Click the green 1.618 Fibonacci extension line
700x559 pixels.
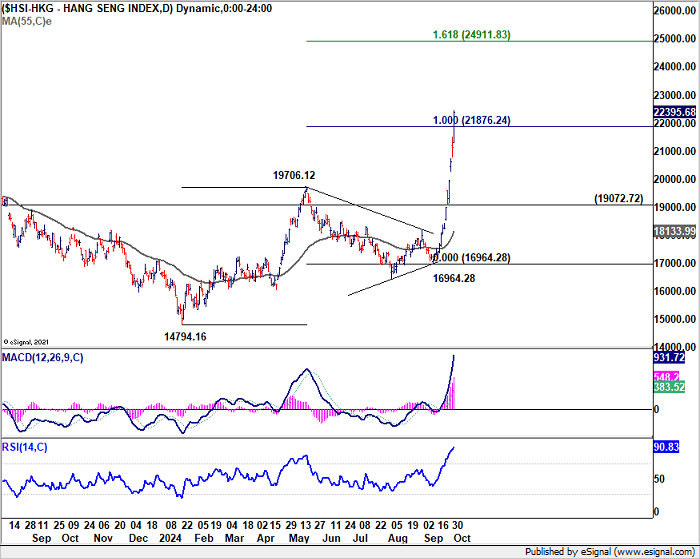click(x=479, y=41)
